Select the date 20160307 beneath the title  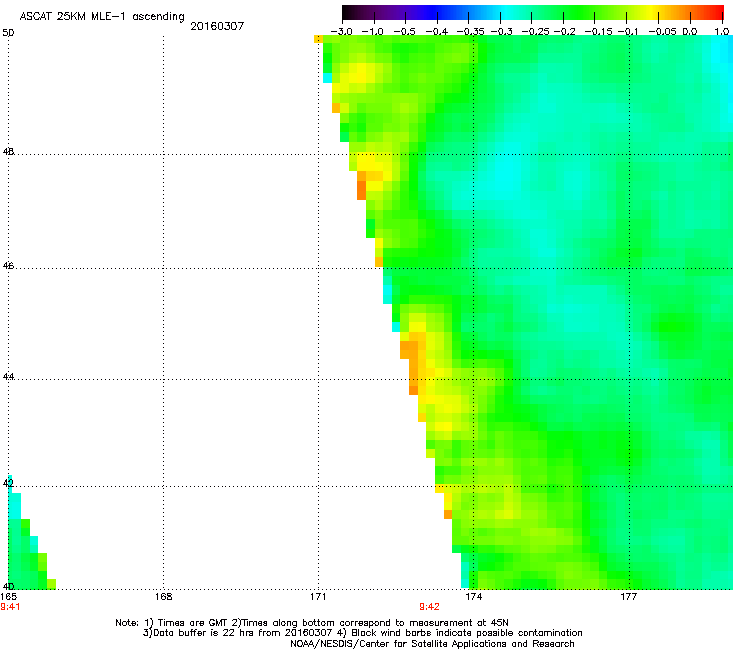click(217, 26)
